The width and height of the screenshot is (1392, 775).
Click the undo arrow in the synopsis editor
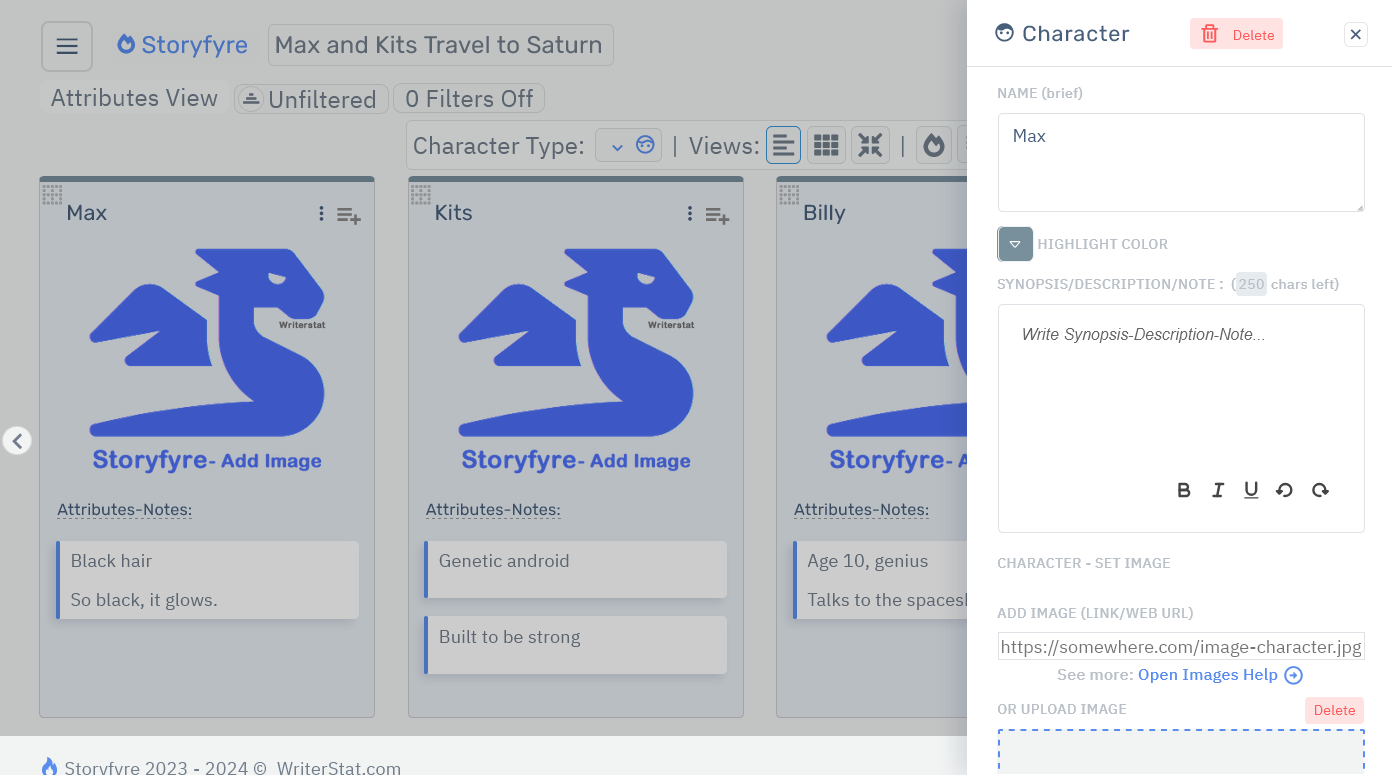(x=1285, y=490)
